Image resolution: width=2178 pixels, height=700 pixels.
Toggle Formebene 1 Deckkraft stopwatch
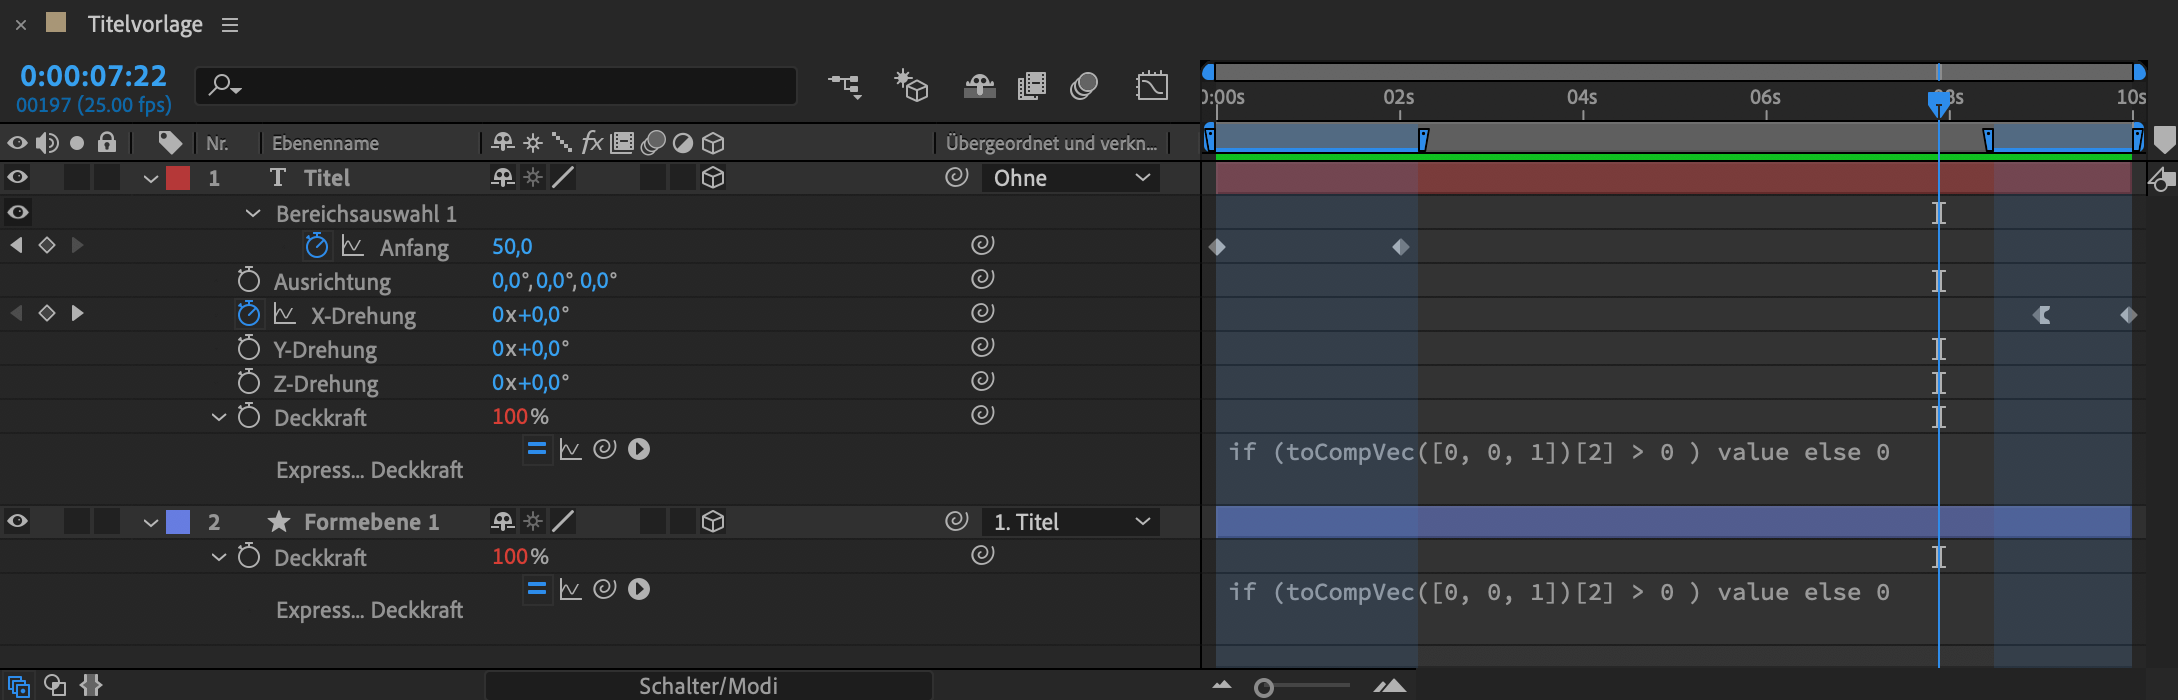[x=248, y=556]
